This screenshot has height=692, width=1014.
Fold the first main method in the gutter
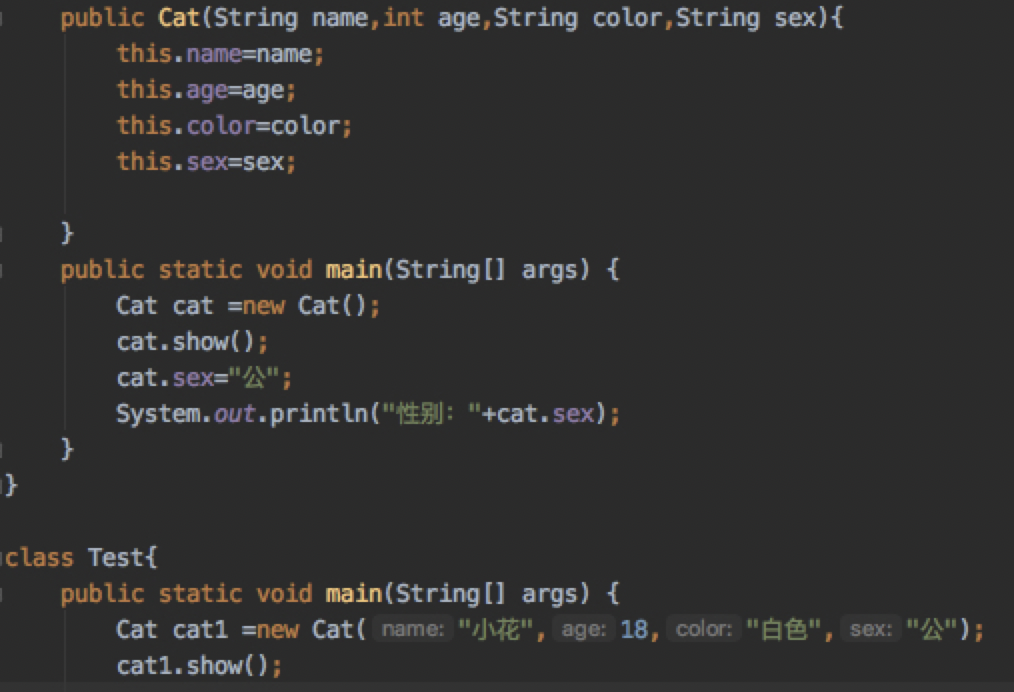[x=4, y=270]
